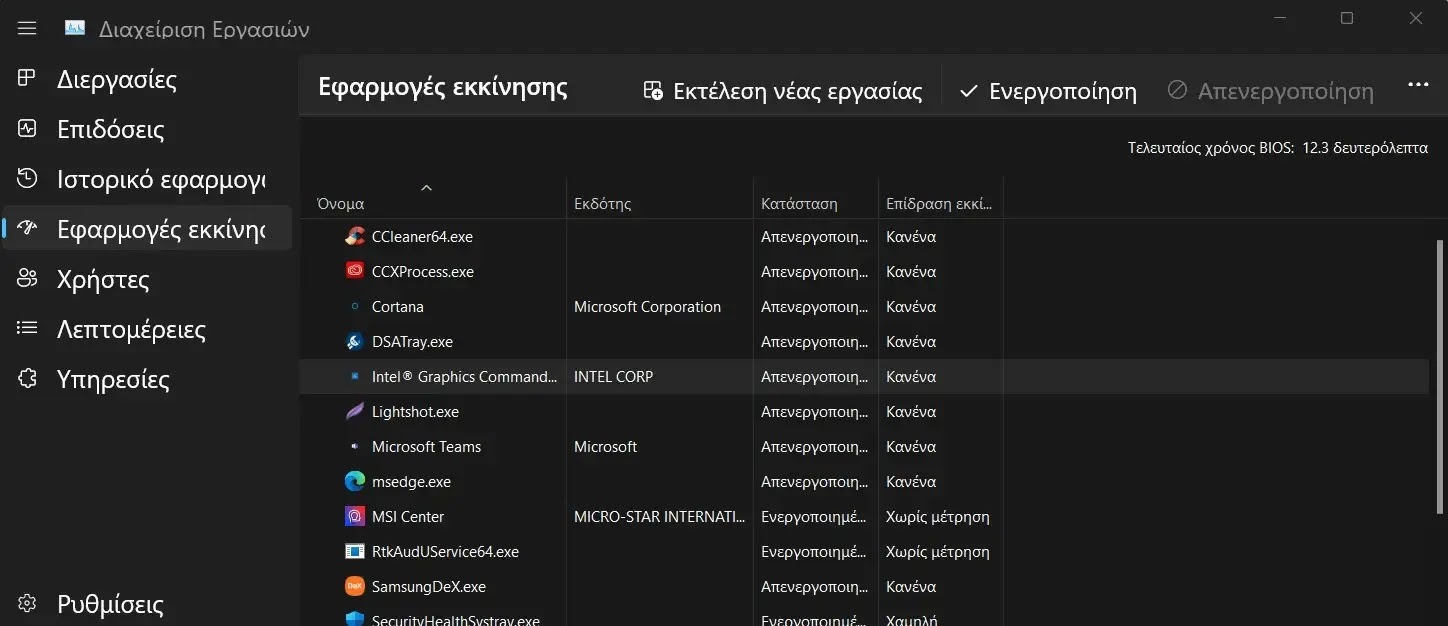The image size is (1448, 626).
Task: Click the Cortana circle icon
Action: (354, 307)
